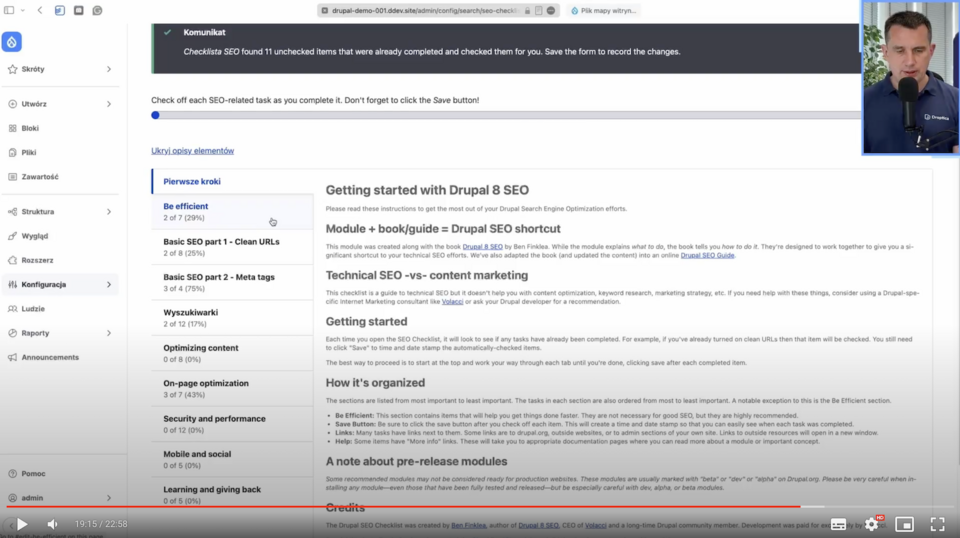The image size is (960, 538).
Task: Expand the Struktura submenu chevron
Action: pyautogui.click(x=109, y=212)
